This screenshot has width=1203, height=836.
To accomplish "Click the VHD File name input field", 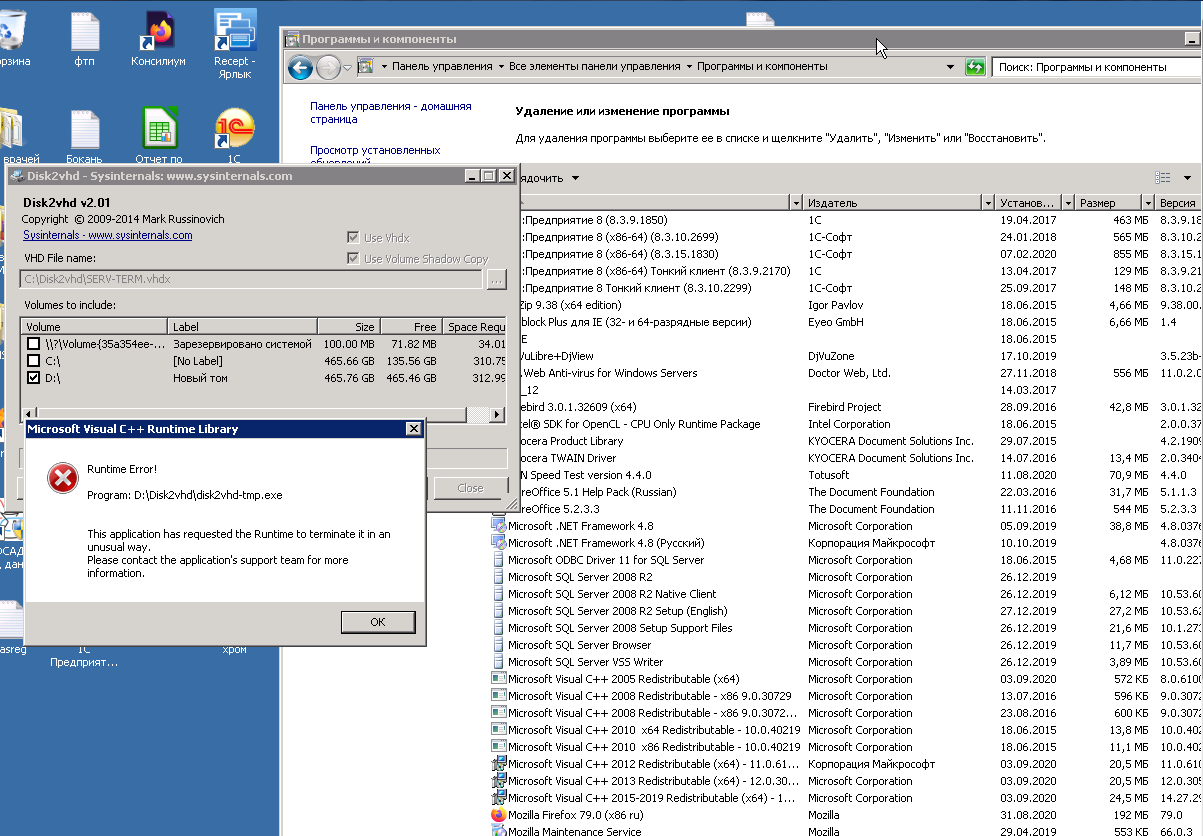I will pos(252,280).
